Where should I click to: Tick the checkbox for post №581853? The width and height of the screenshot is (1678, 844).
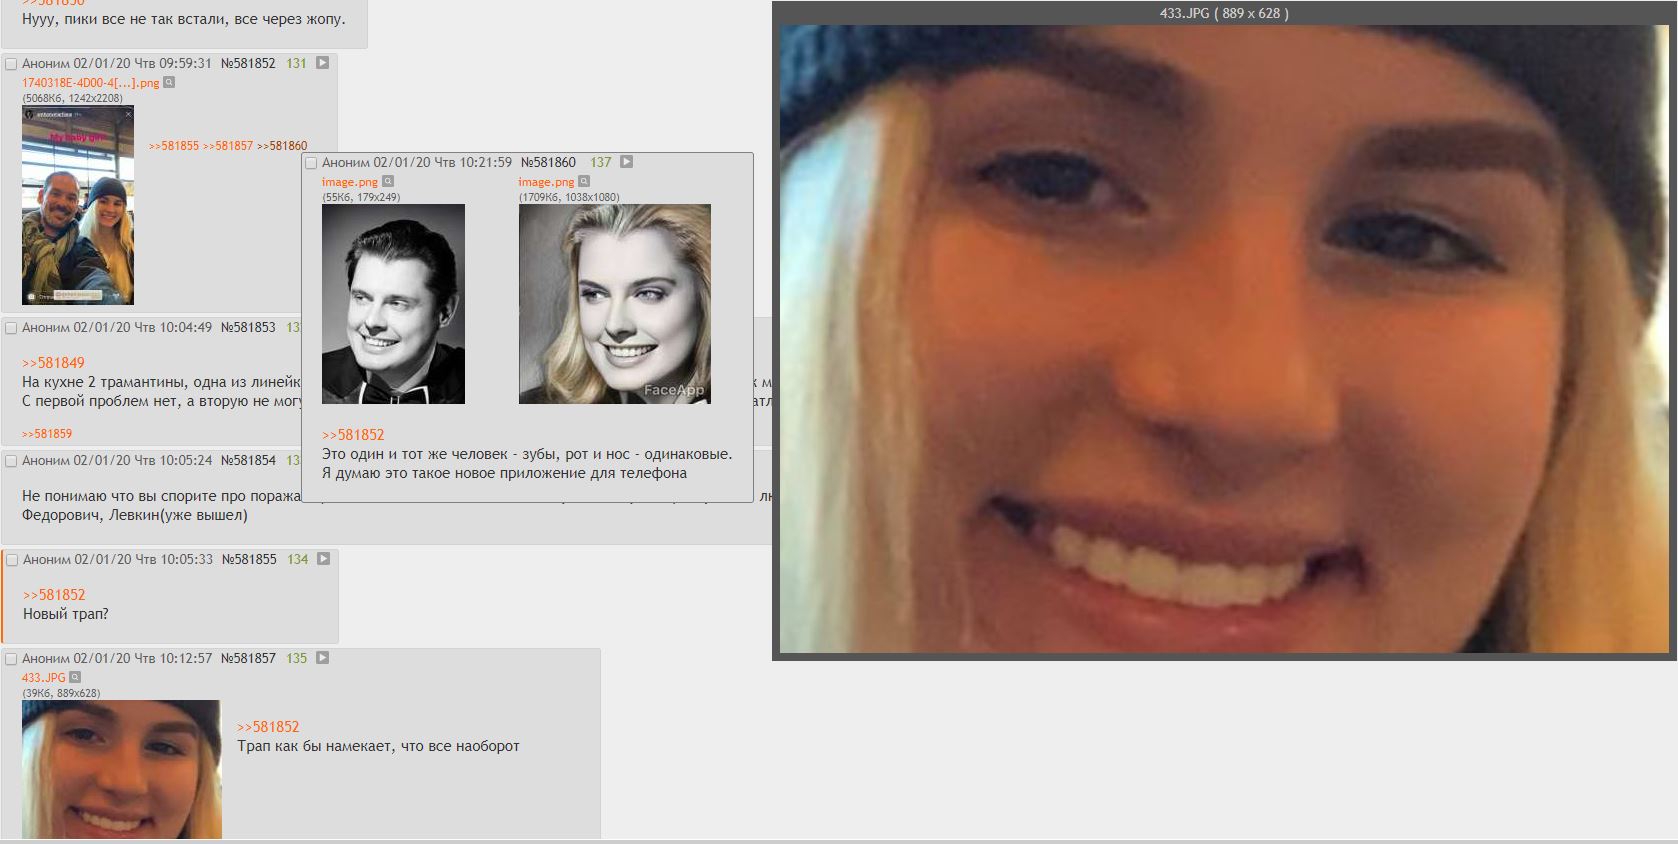pos(11,328)
